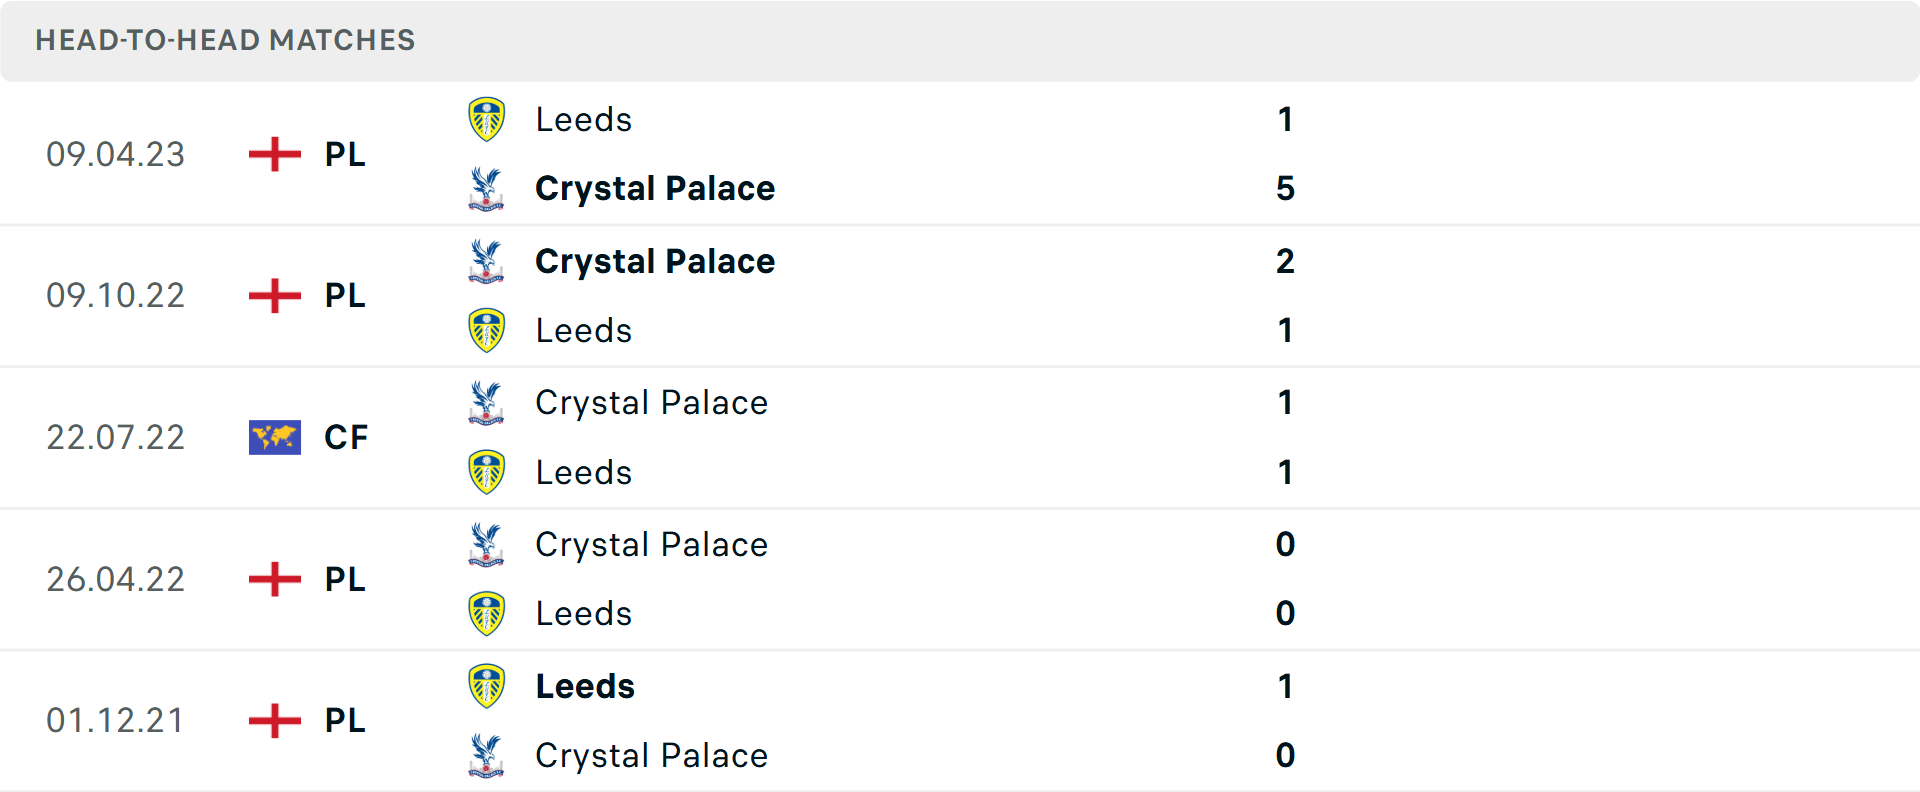Image resolution: width=1920 pixels, height=792 pixels.
Task: Click Crystal Palace crest in 09.10.22 match
Action: [x=487, y=261]
